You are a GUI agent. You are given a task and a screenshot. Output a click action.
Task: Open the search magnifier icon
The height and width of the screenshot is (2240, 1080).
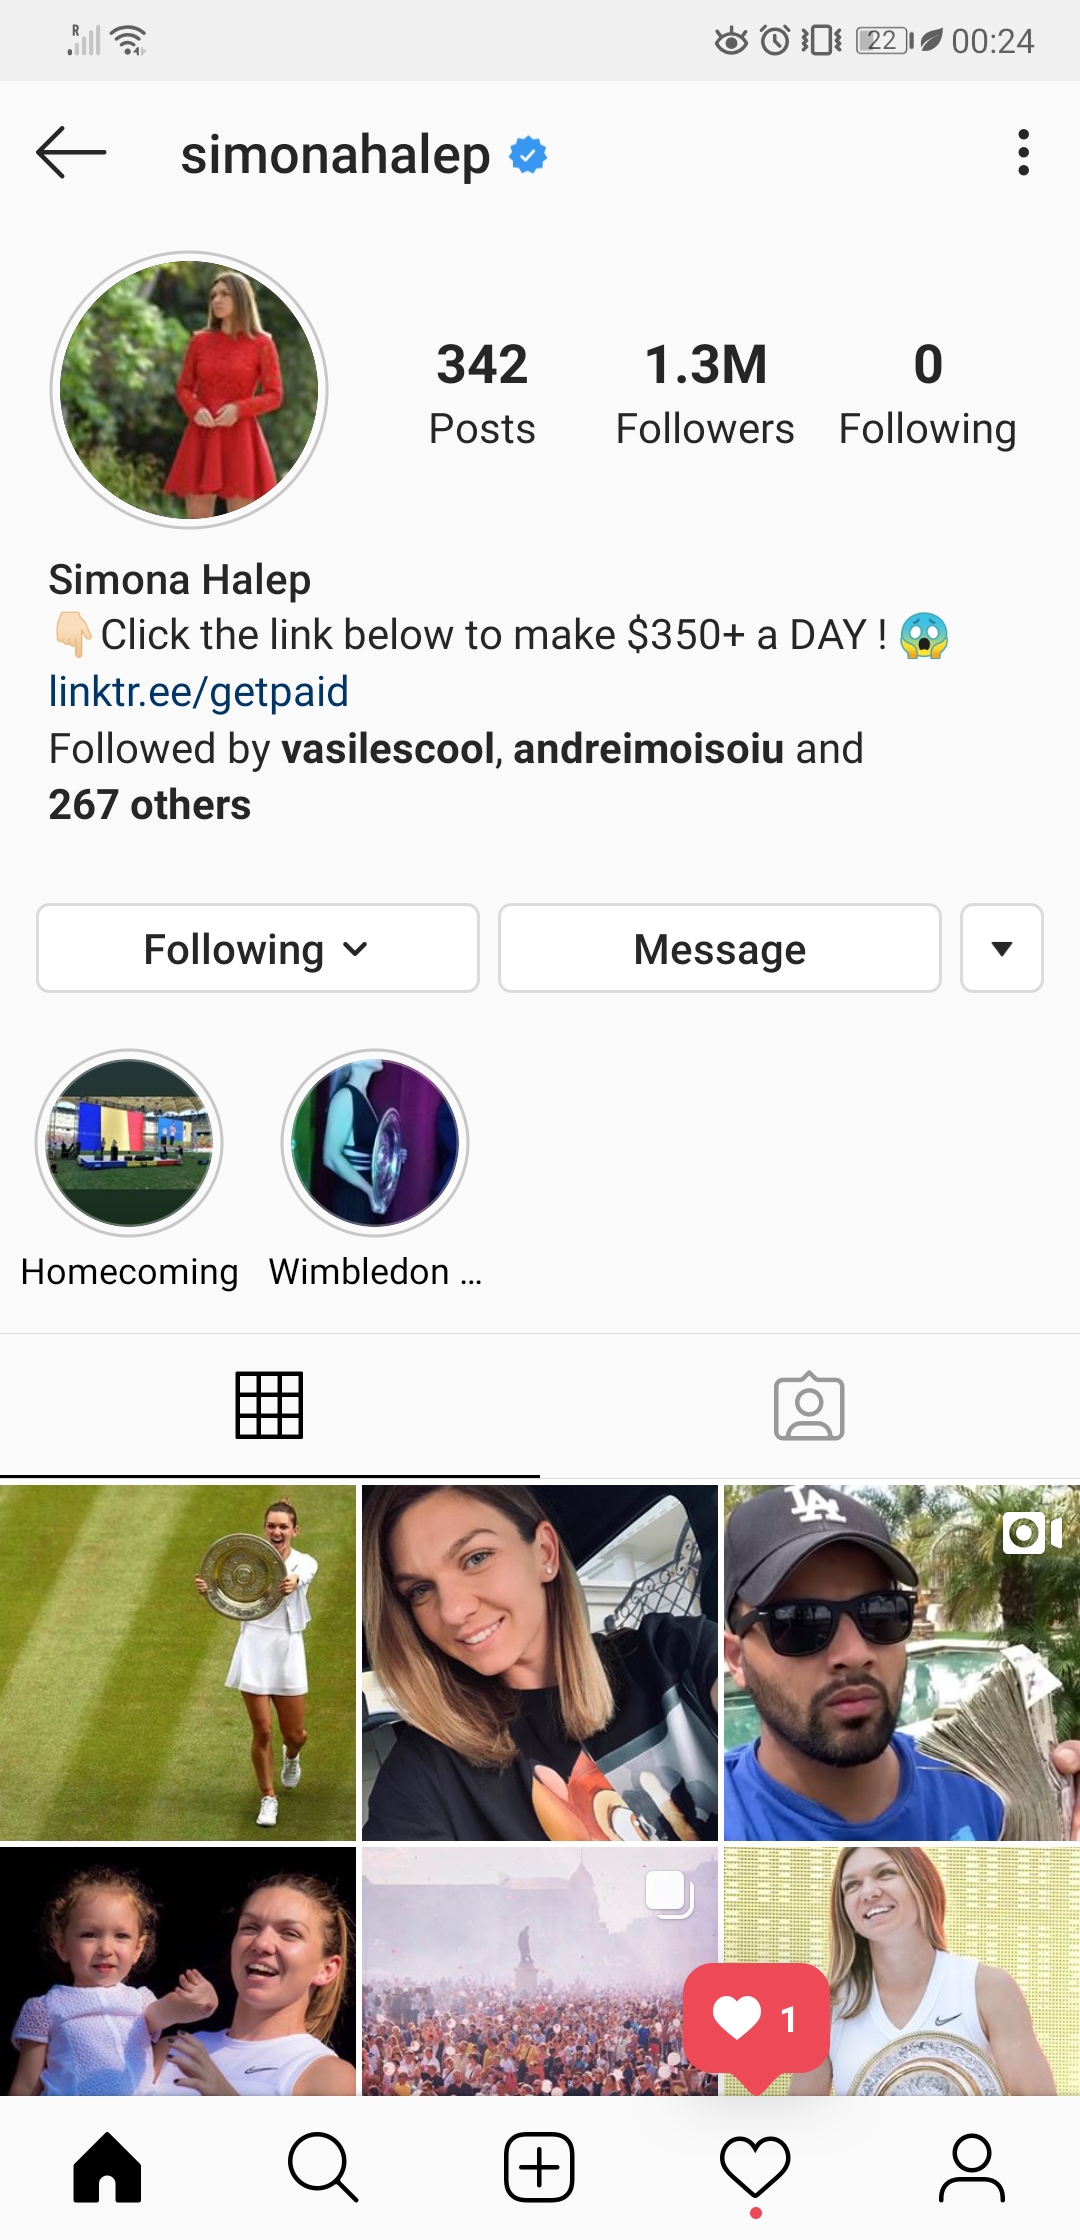point(323,2167)
